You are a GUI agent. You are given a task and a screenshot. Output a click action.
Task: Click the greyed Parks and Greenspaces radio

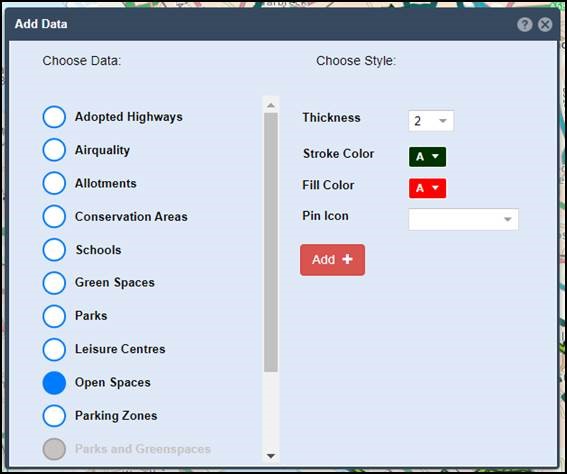click(54, 449)
